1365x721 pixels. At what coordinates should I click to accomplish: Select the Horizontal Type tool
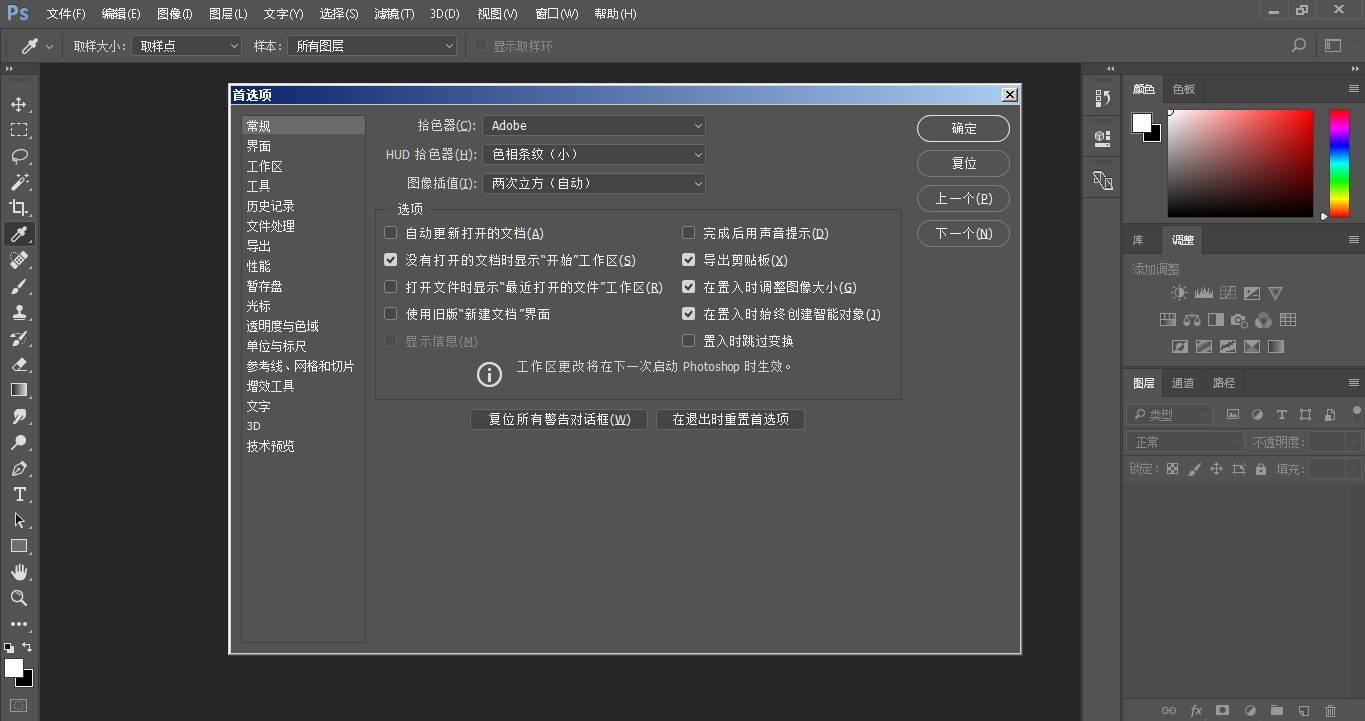[x=19, y=494]
